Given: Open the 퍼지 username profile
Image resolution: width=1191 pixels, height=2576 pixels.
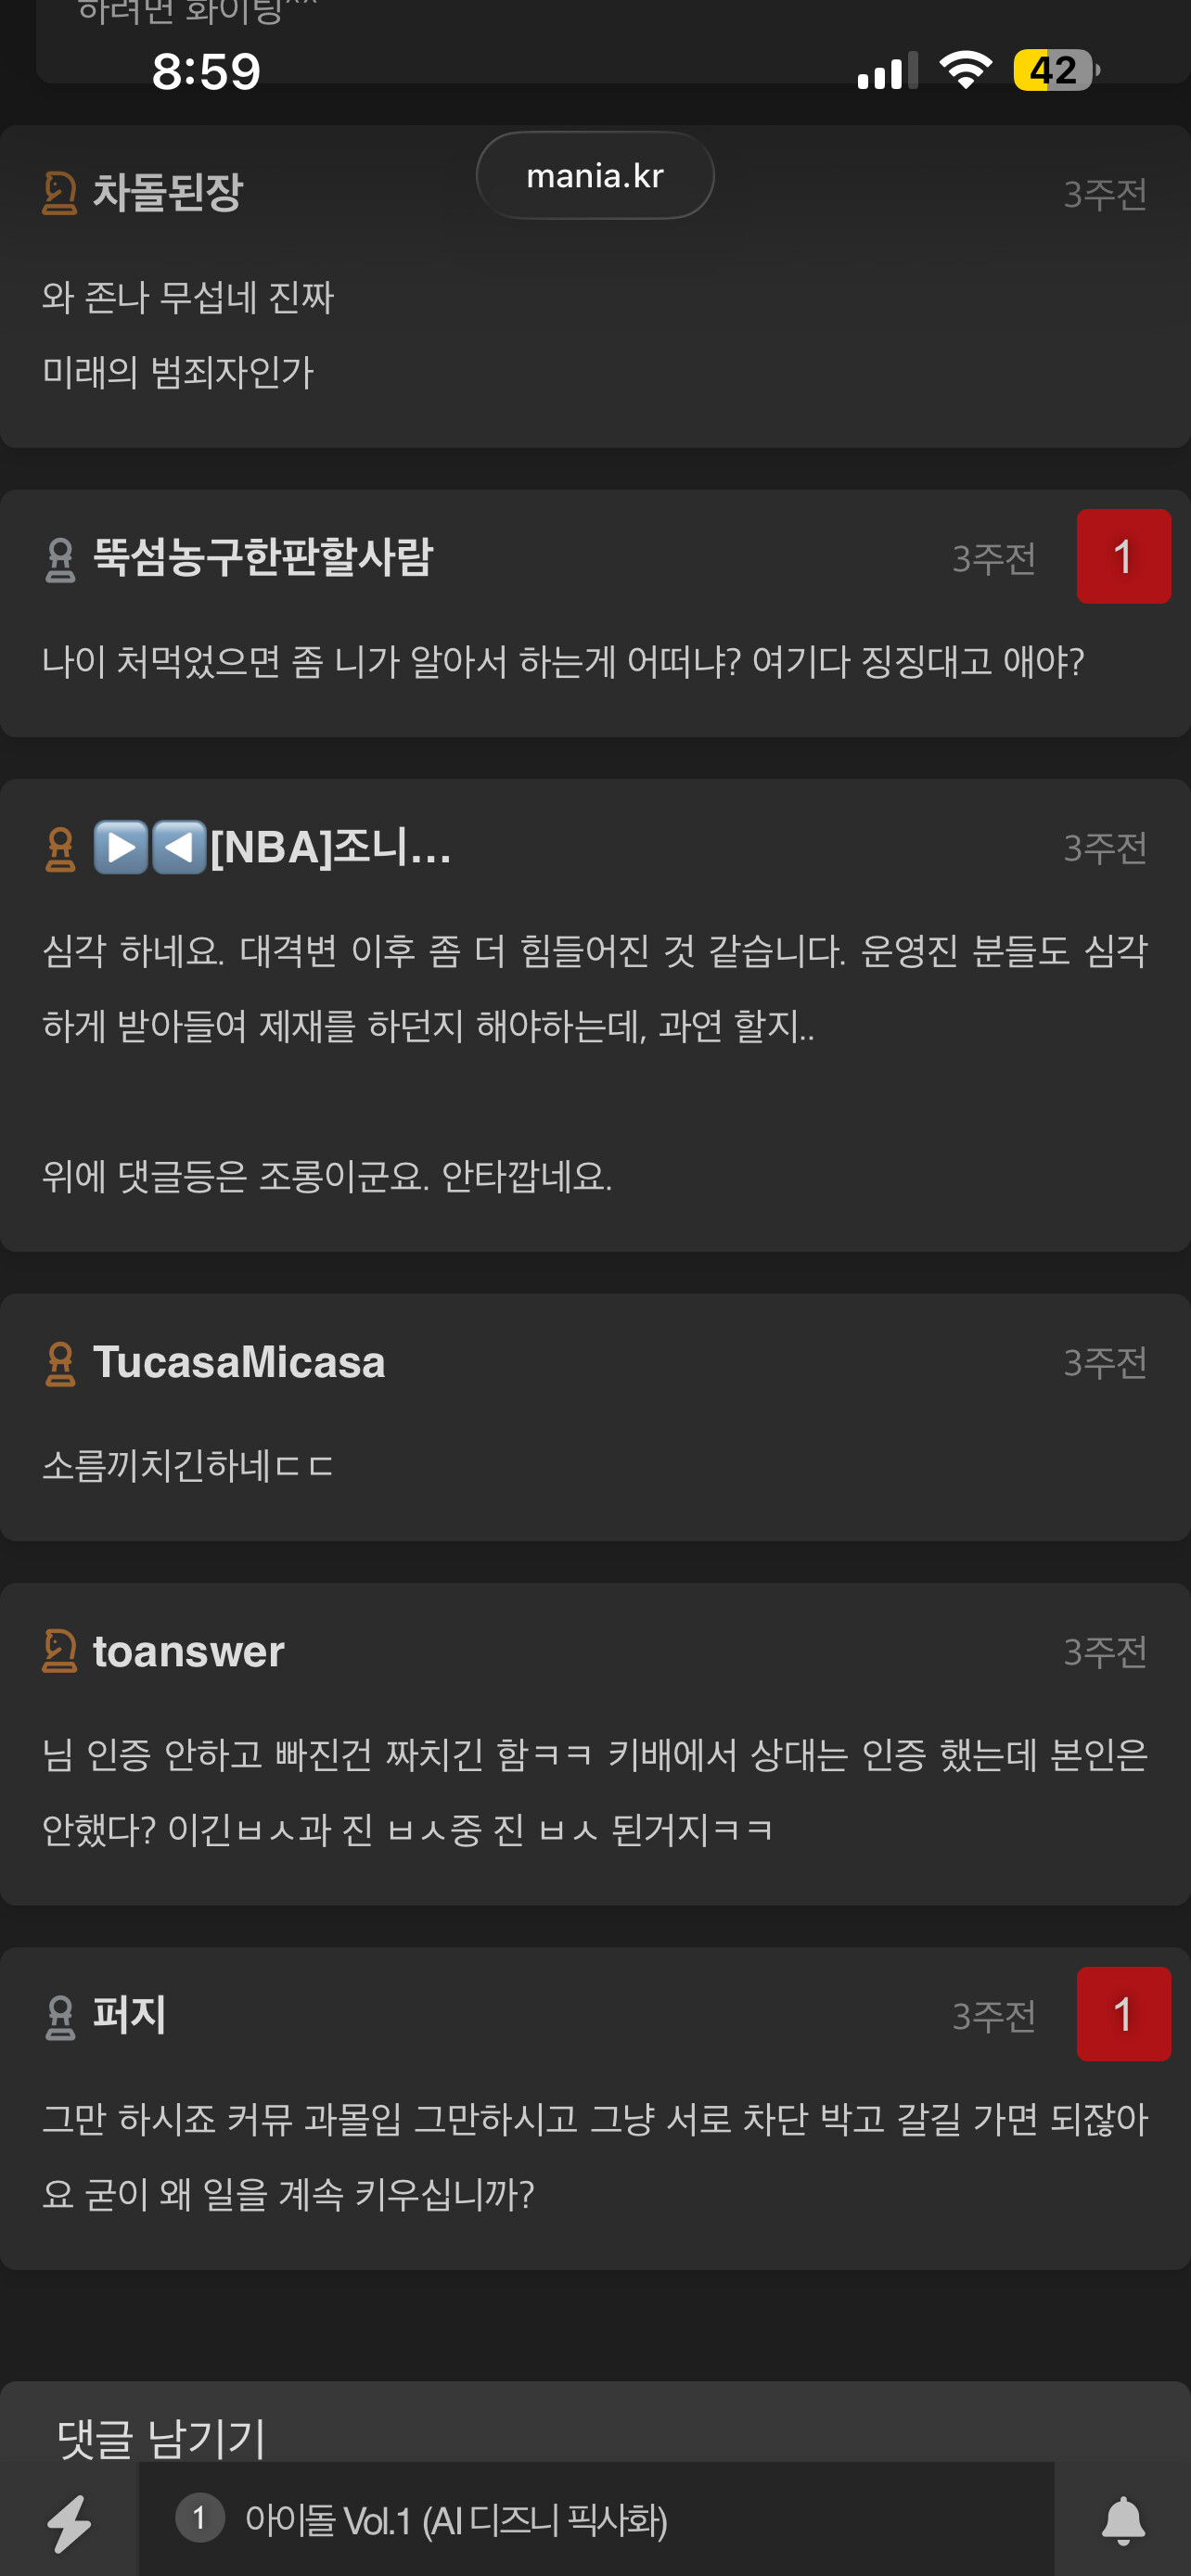Looking at the screenshot, I should point(130,2015).
